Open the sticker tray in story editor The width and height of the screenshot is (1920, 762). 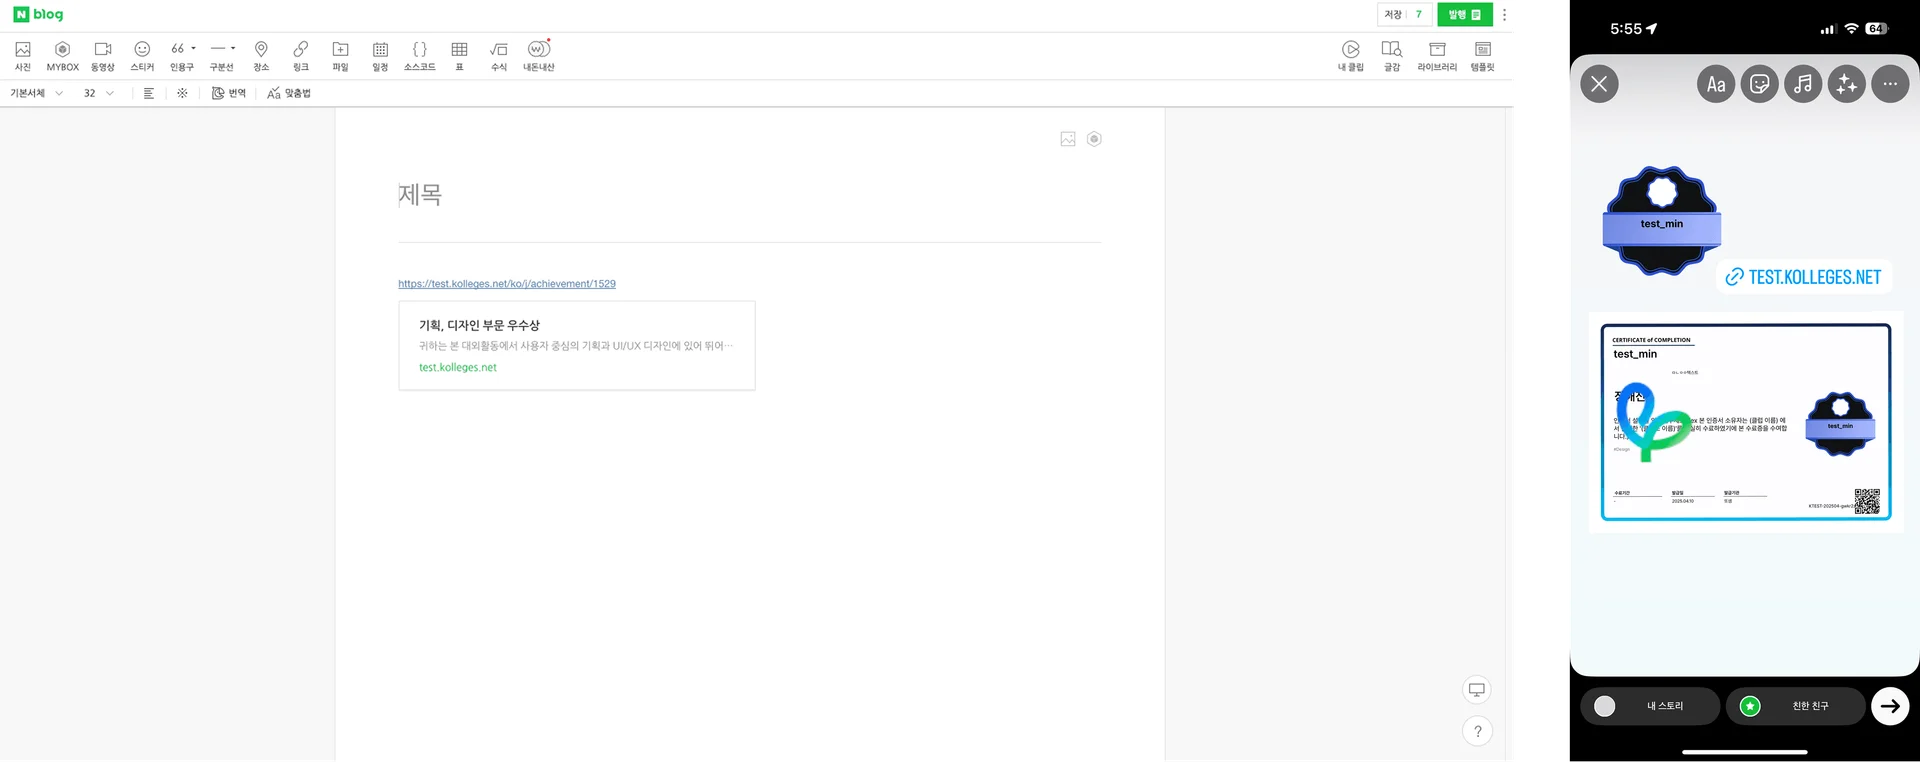[1760, 84]
